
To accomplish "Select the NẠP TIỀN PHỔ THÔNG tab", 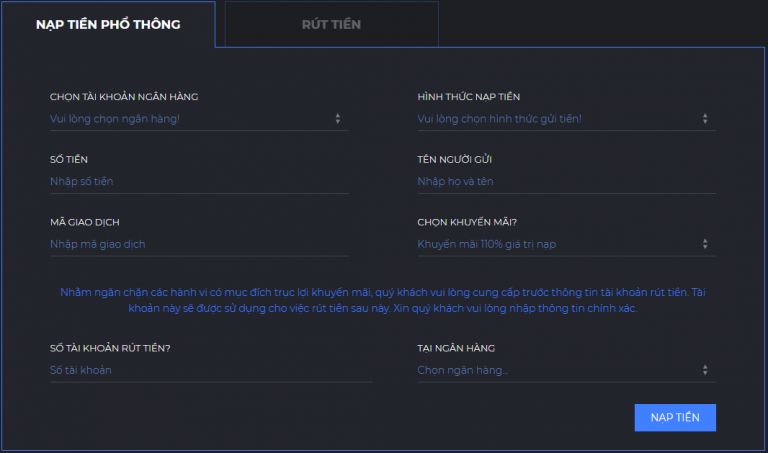I will point(108,24).
